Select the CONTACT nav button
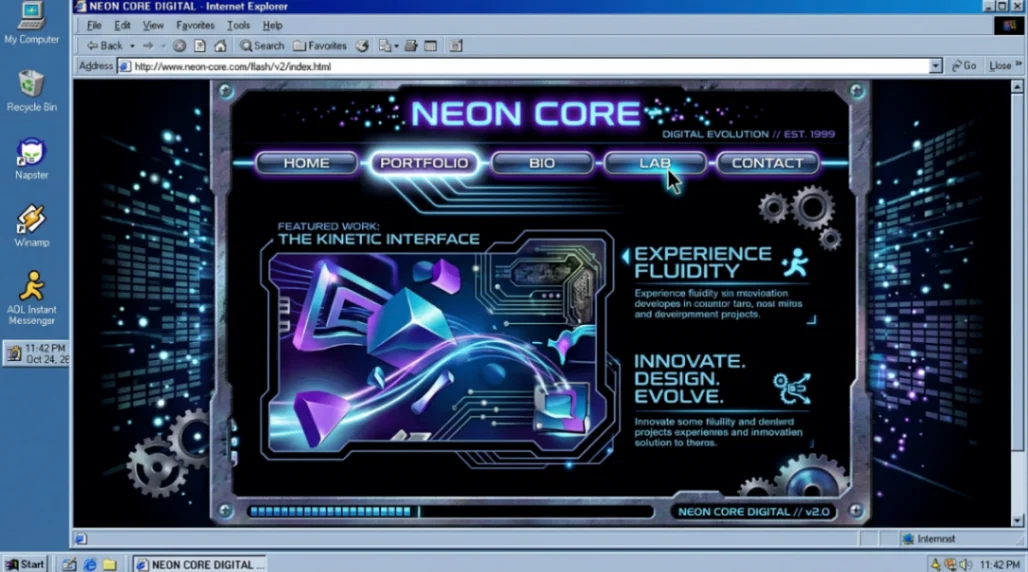The width and height of the screenshot is (1028, 572). pyautogui.click(x=767, y=163)
